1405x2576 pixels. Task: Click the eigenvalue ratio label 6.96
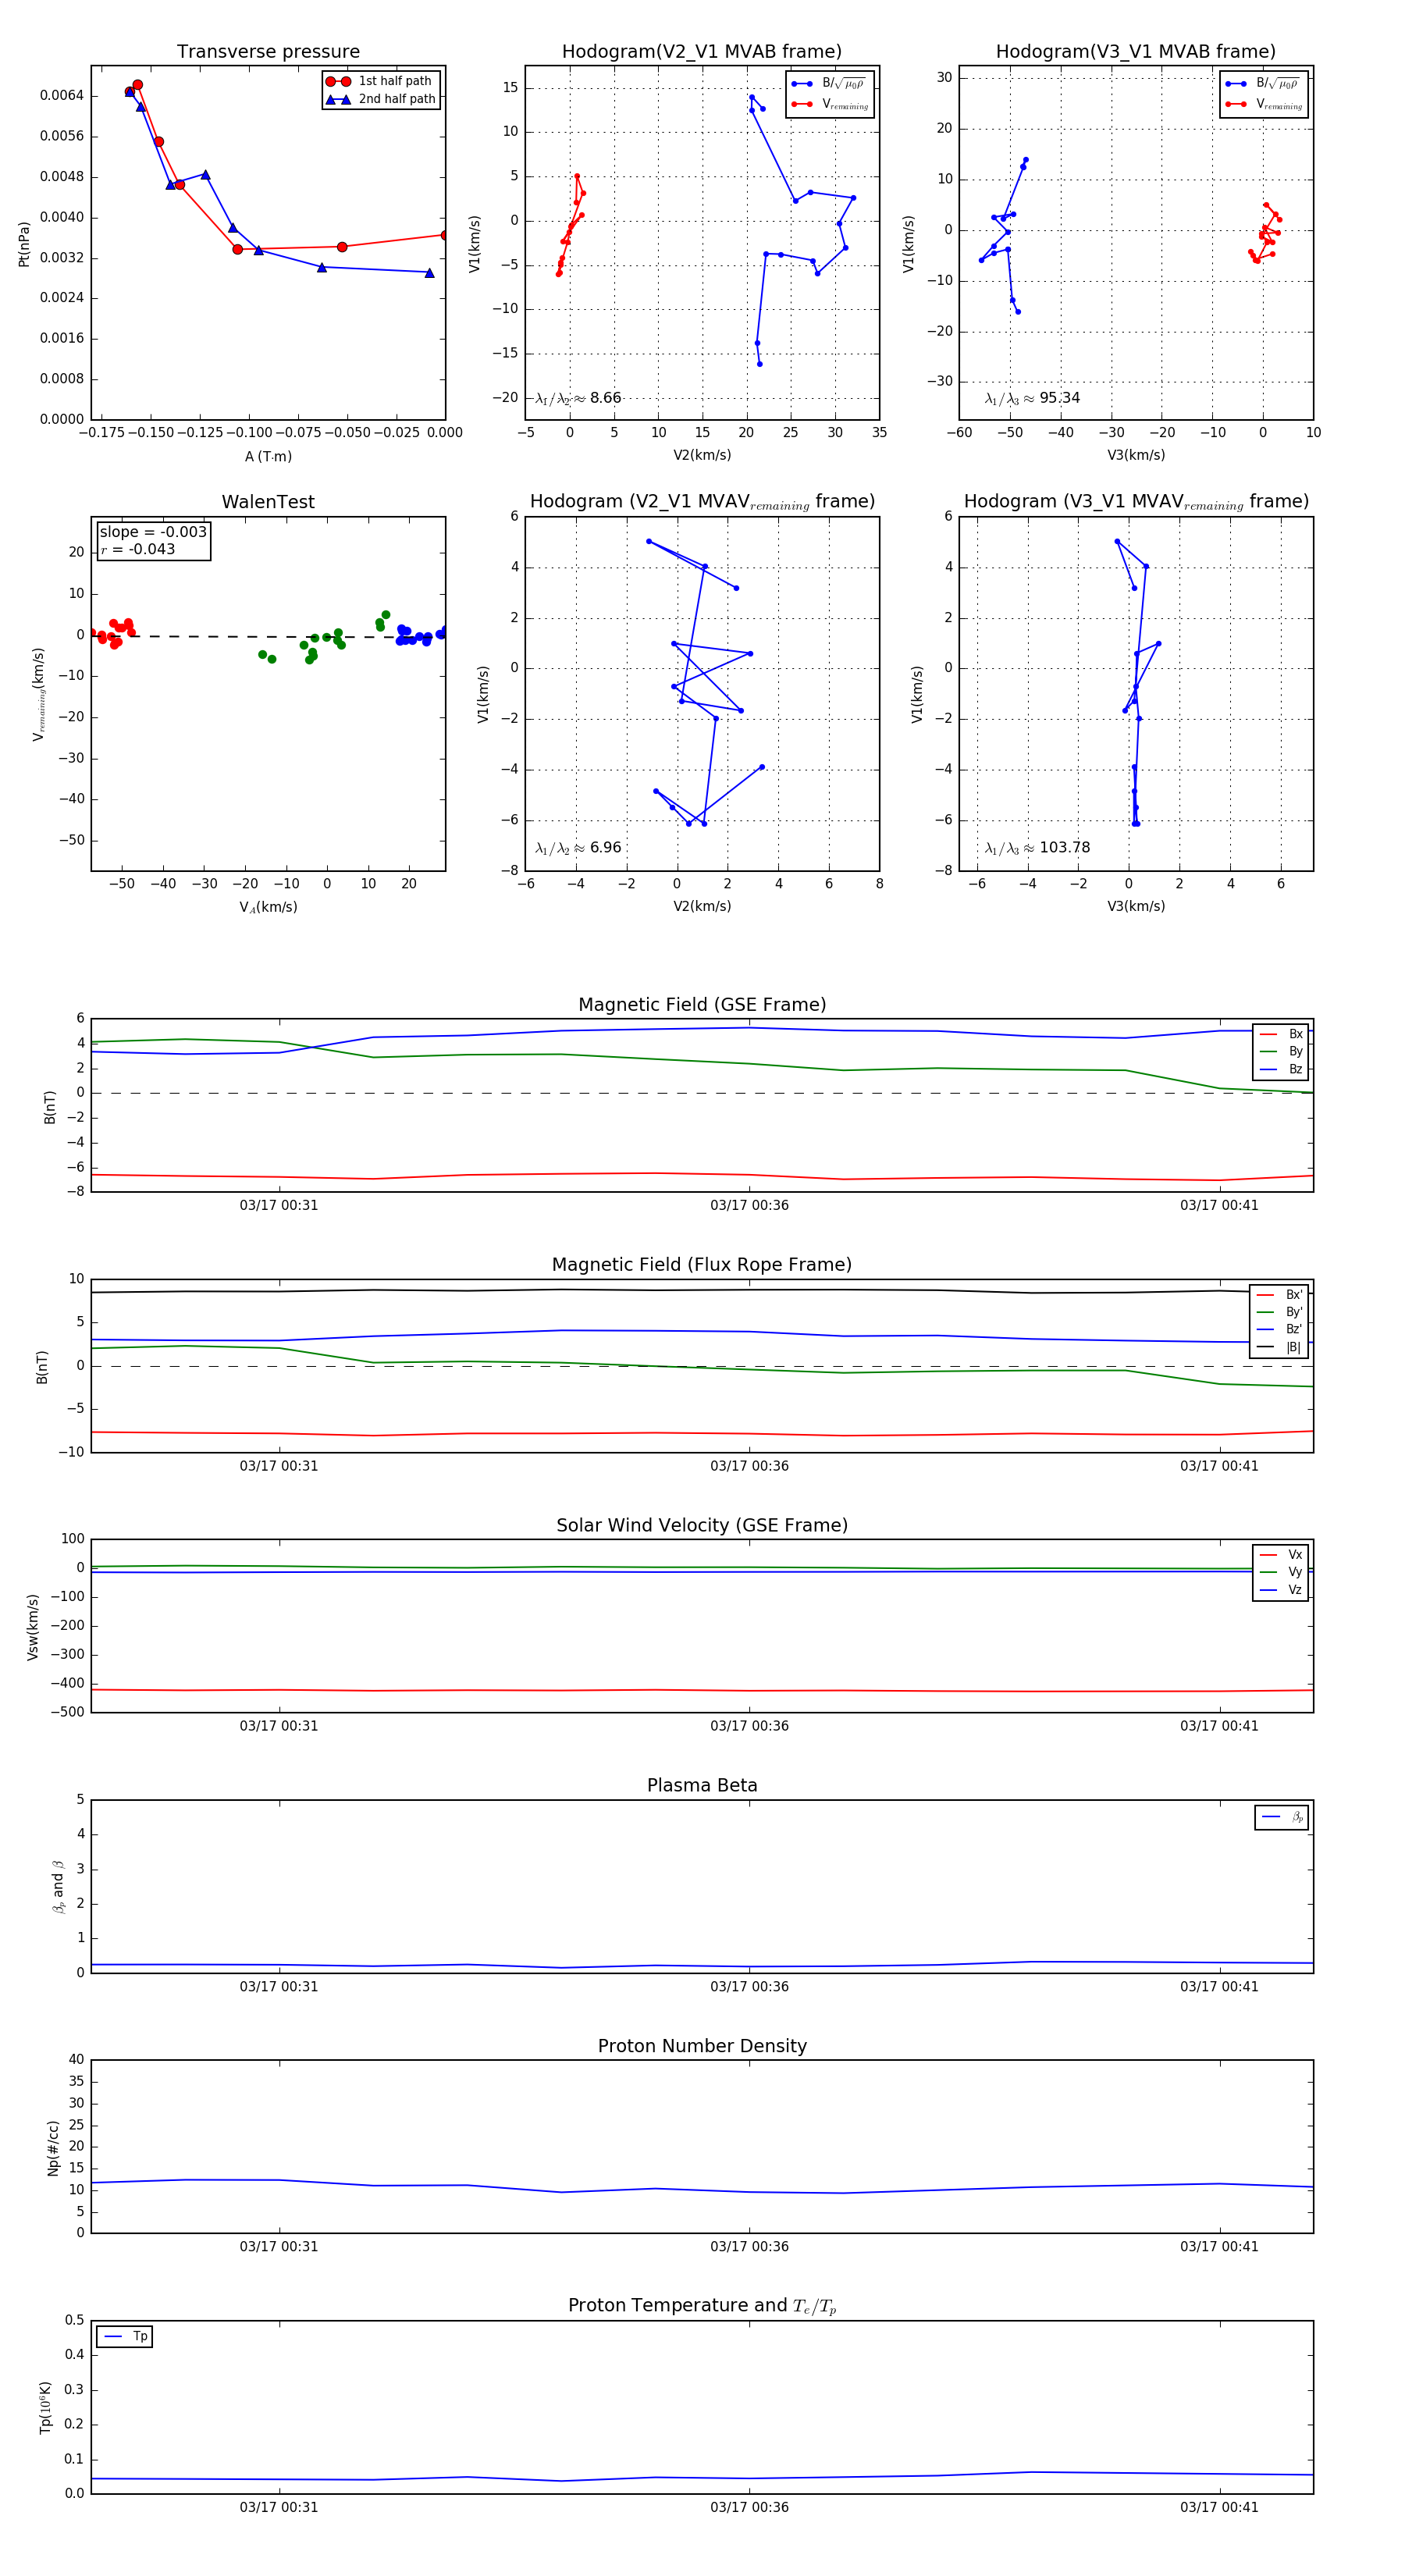[578, 848]
